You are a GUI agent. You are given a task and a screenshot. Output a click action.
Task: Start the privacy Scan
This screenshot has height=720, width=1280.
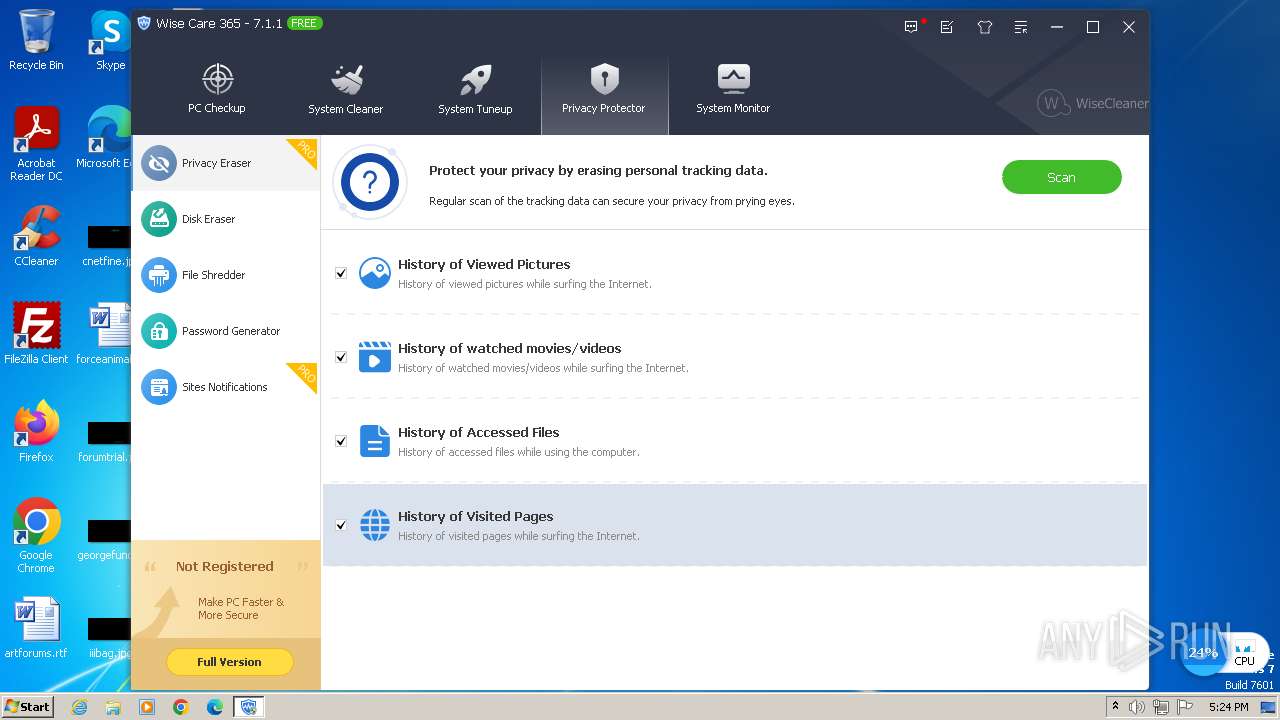[1061, 177]
